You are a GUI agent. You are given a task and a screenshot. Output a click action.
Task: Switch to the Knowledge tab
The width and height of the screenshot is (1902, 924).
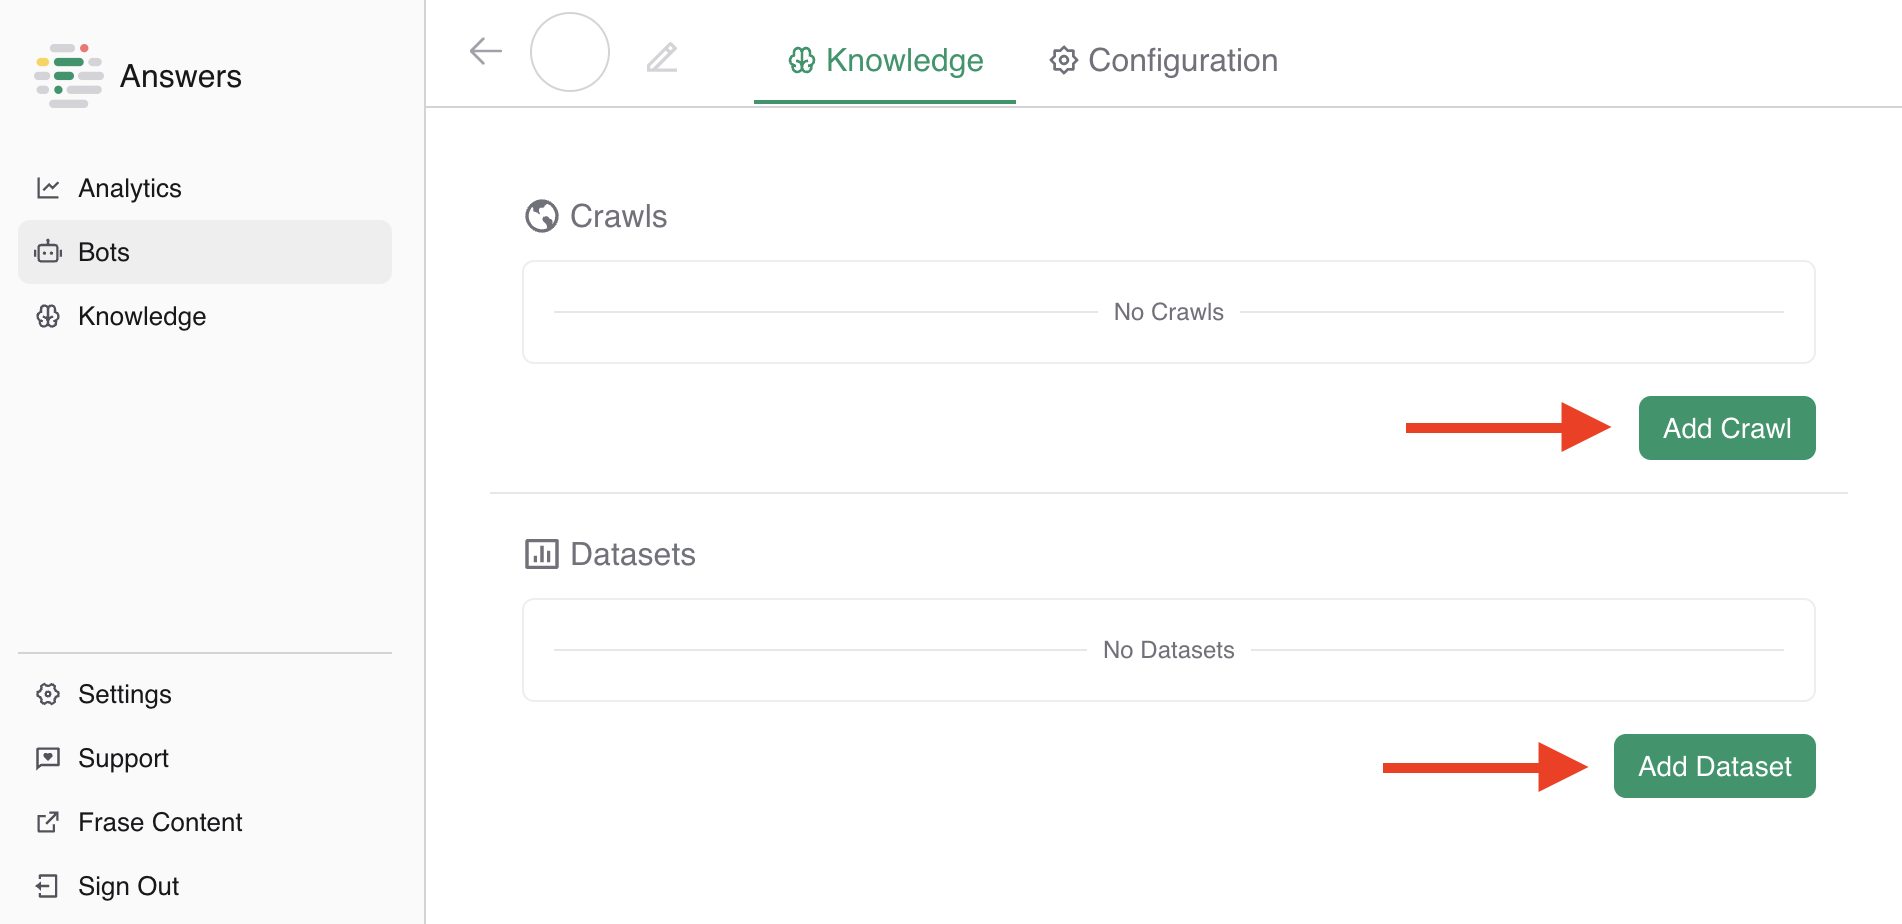click(885, 60)
